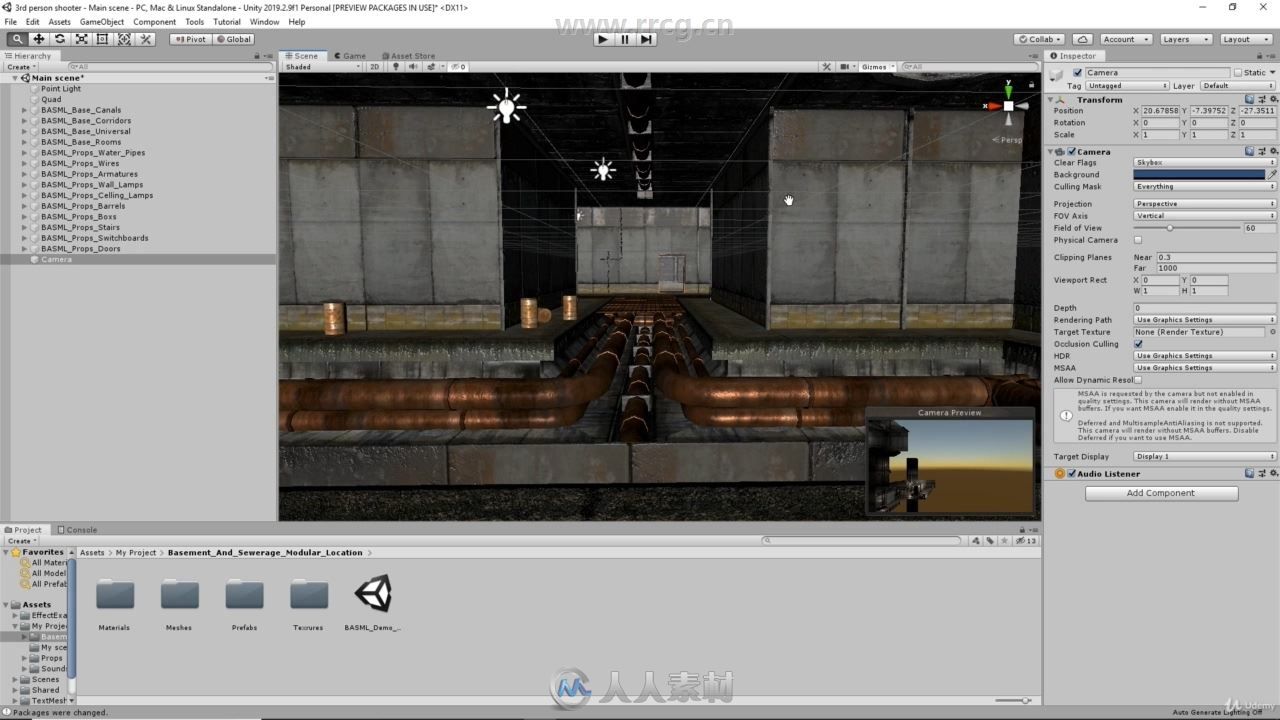Open the Component menu
This screenshot has height=720, width=1280.
pyautogui.click(x=155, y=22)
